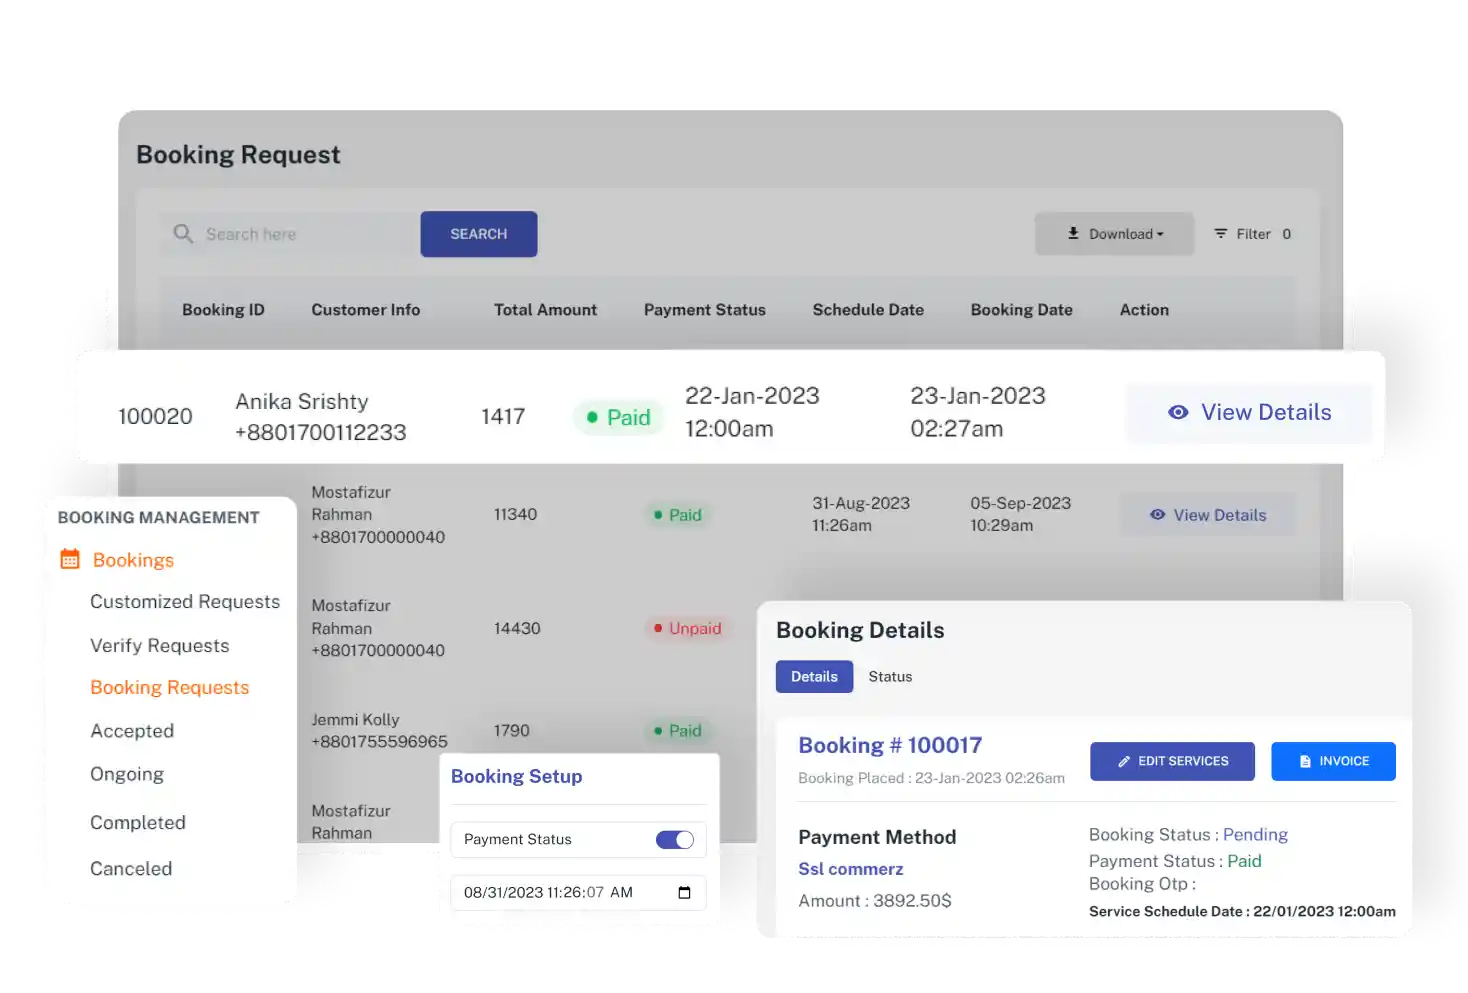
Task: Select the Details tab in Booking Details
Action: pos(814,677)
